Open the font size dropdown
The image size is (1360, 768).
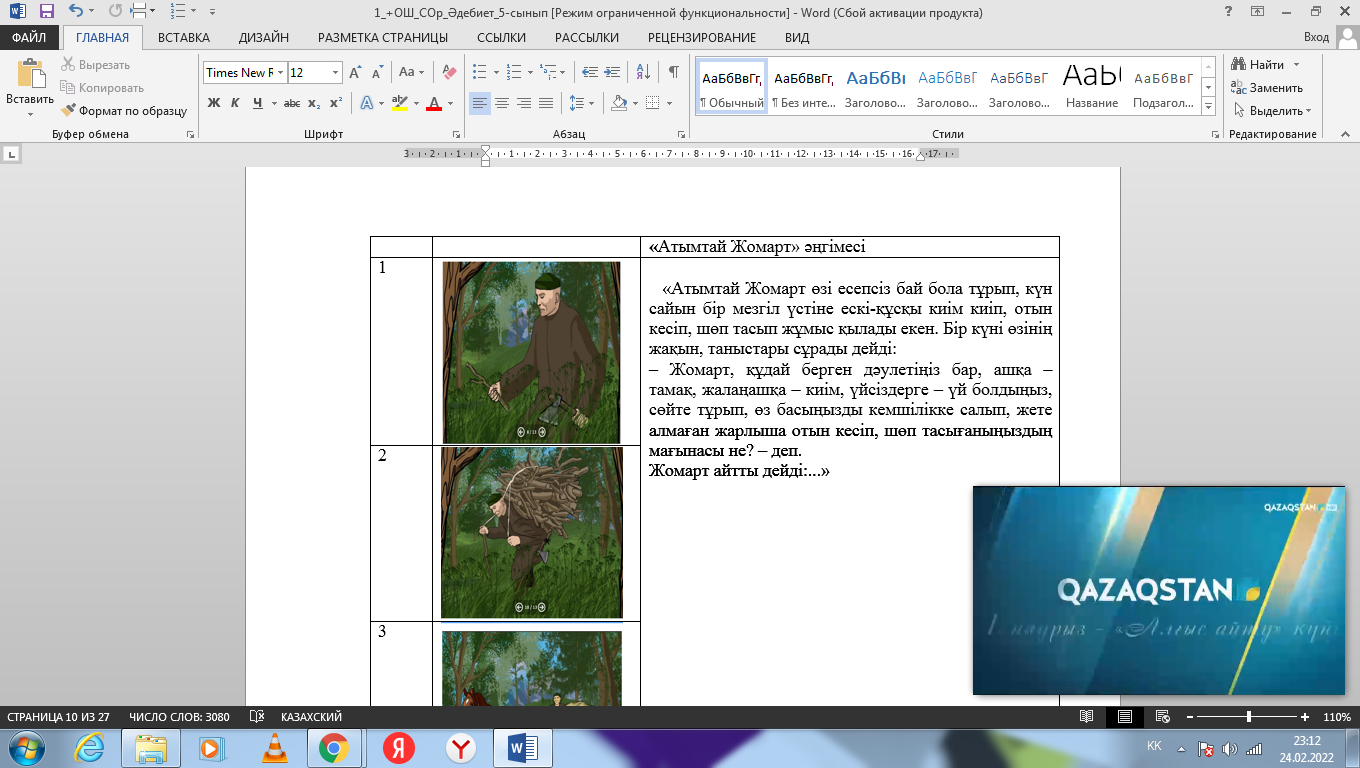click(335, 72)
